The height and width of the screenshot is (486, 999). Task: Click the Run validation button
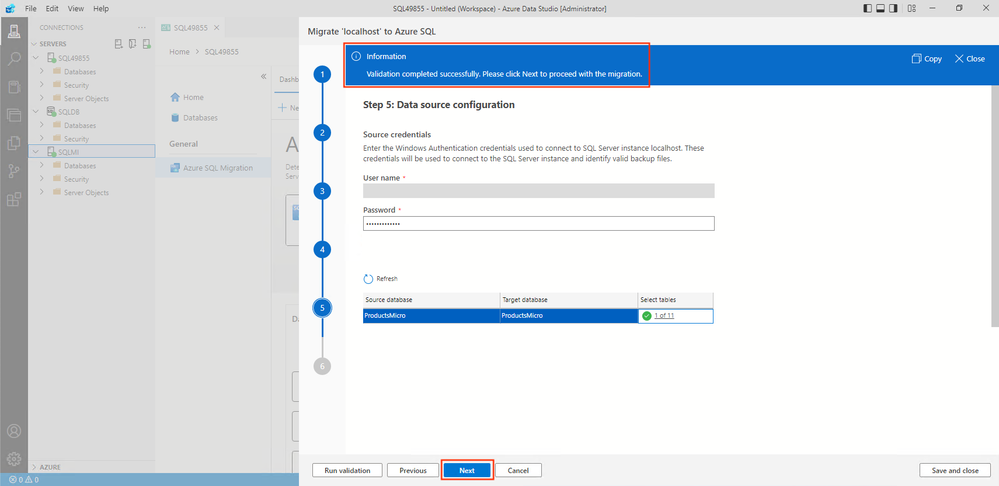(347, 470)
